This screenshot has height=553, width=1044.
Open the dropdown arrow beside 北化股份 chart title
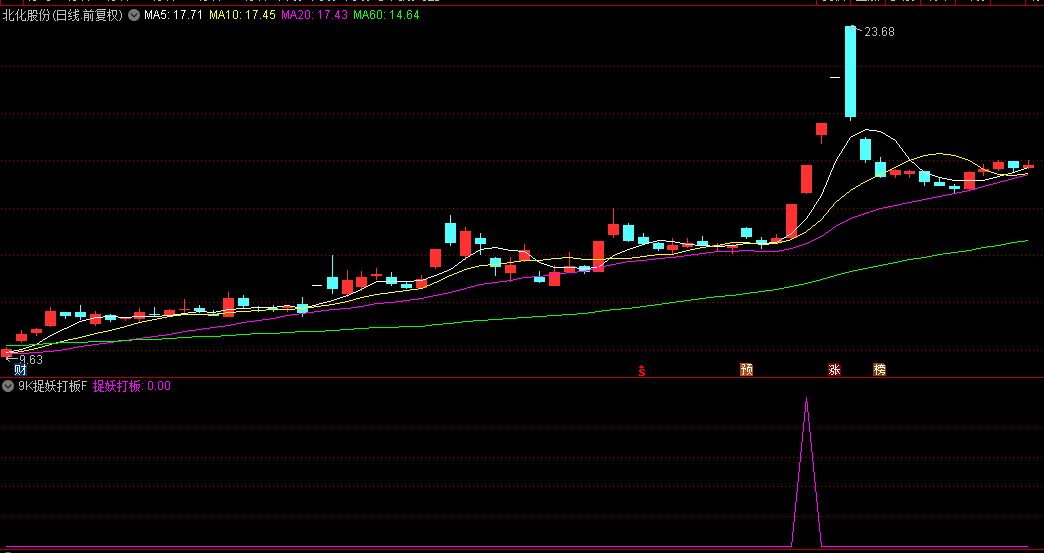click(x=134, y=15)
